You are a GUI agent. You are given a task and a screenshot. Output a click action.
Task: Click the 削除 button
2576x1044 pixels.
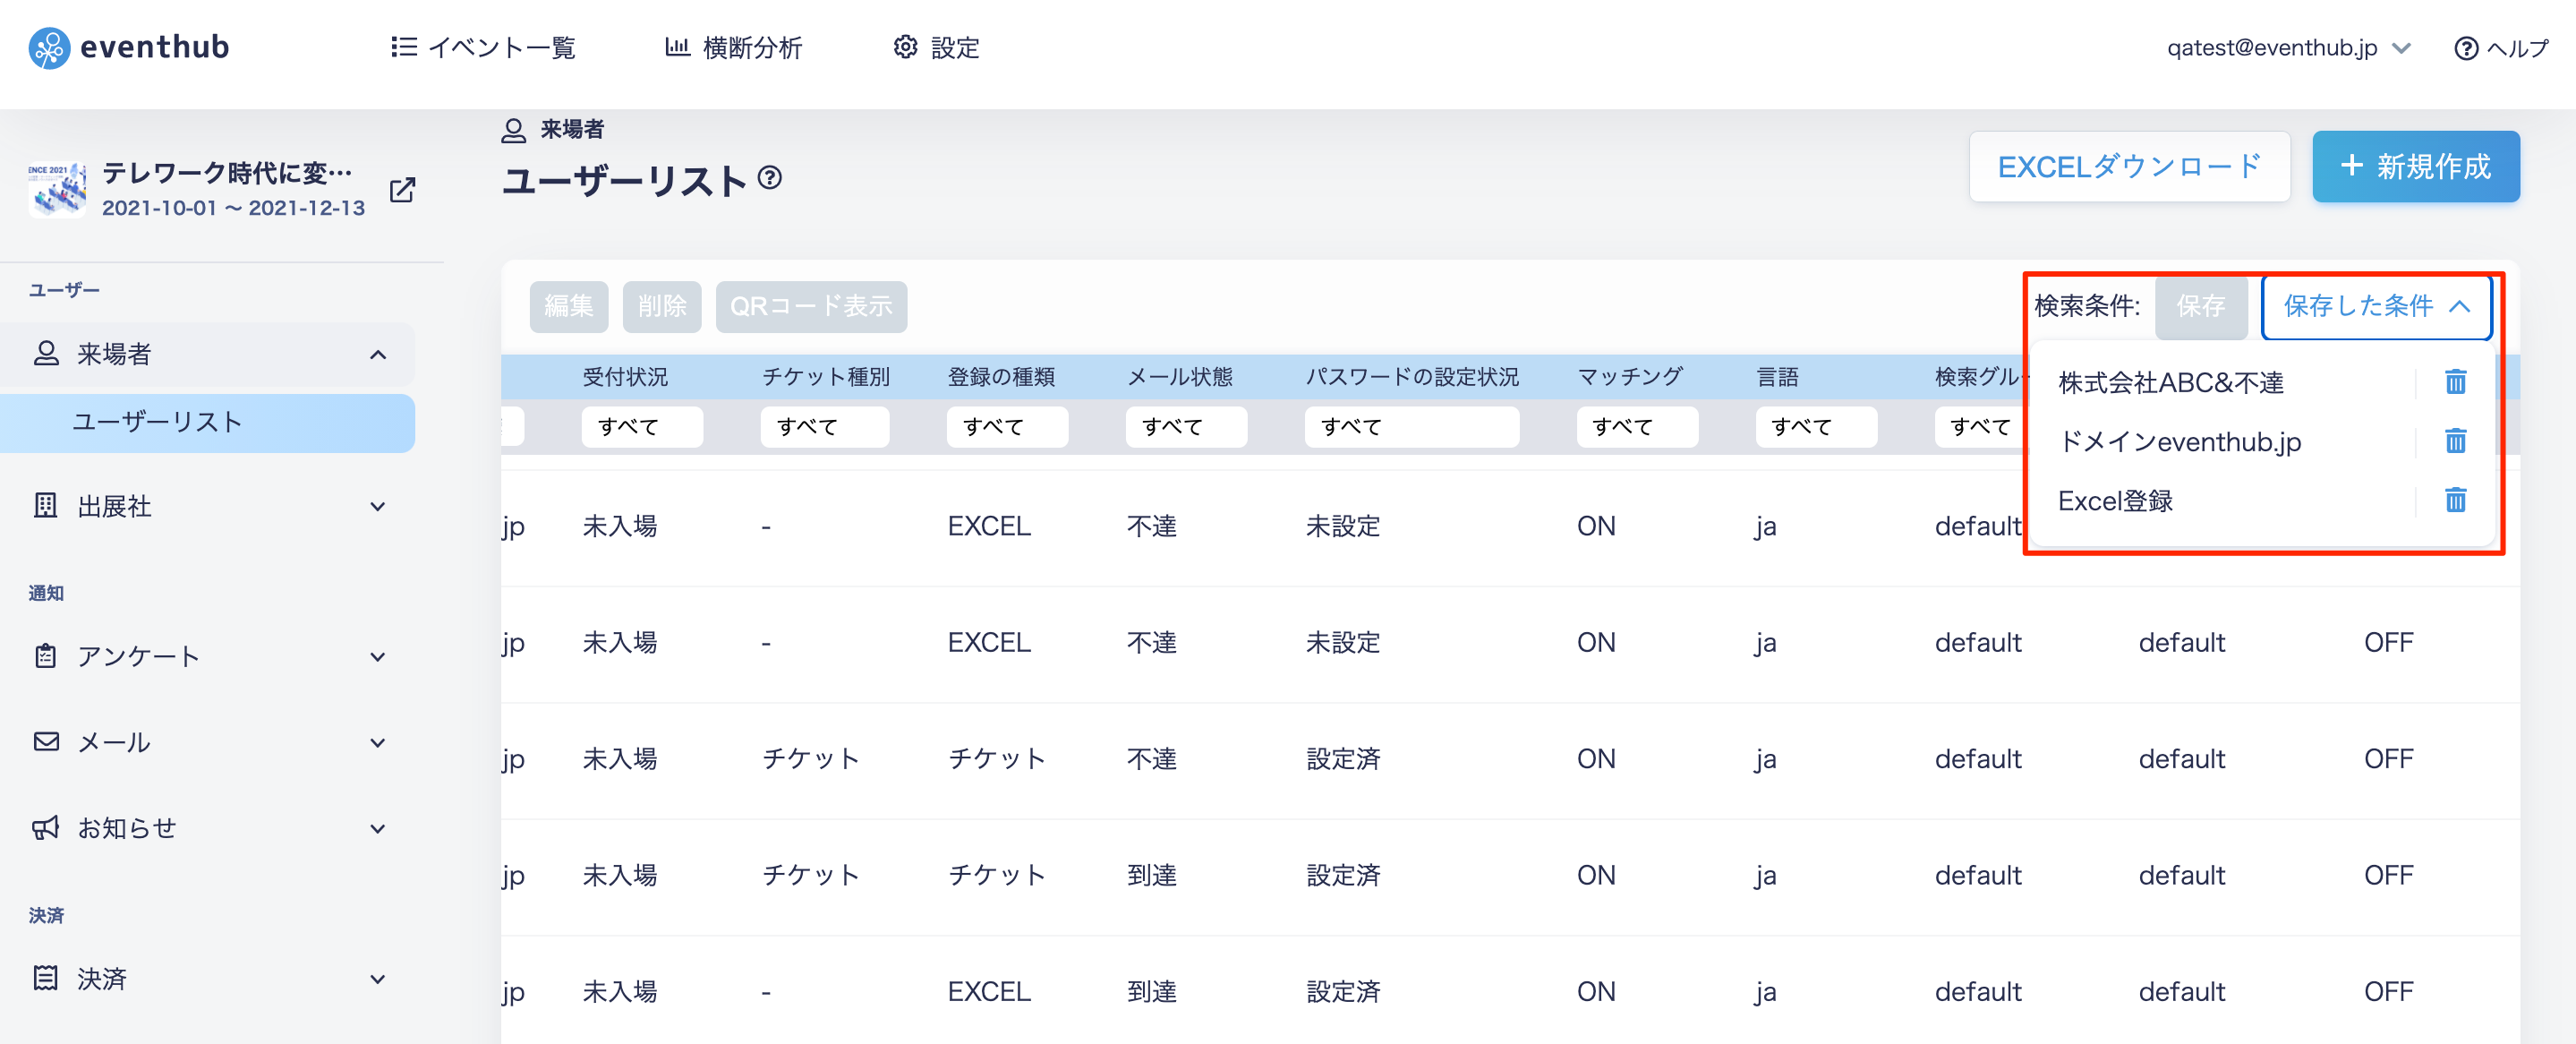[662, 306]
